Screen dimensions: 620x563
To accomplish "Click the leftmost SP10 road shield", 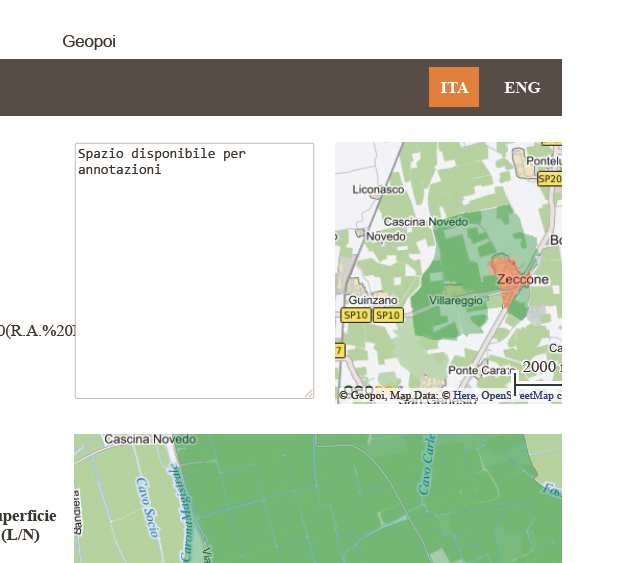I will (x=355, y=315).
